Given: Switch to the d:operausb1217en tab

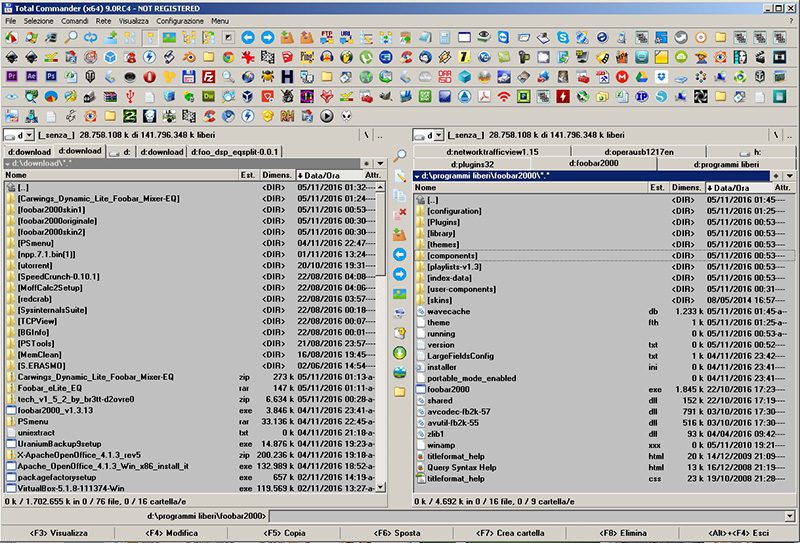Looking at the screenshot, I should point(639,152).
